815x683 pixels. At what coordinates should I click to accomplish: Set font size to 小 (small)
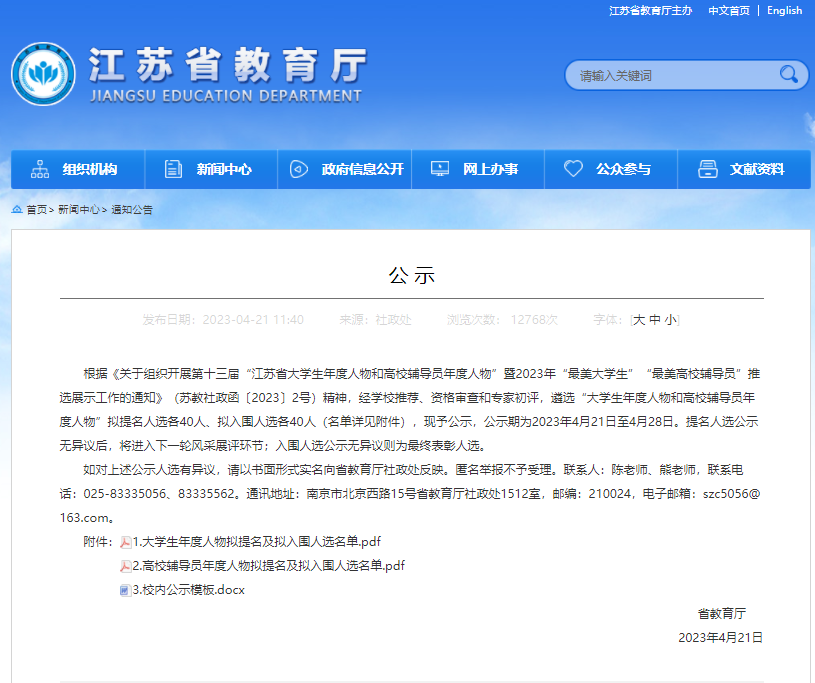point(670,320)
